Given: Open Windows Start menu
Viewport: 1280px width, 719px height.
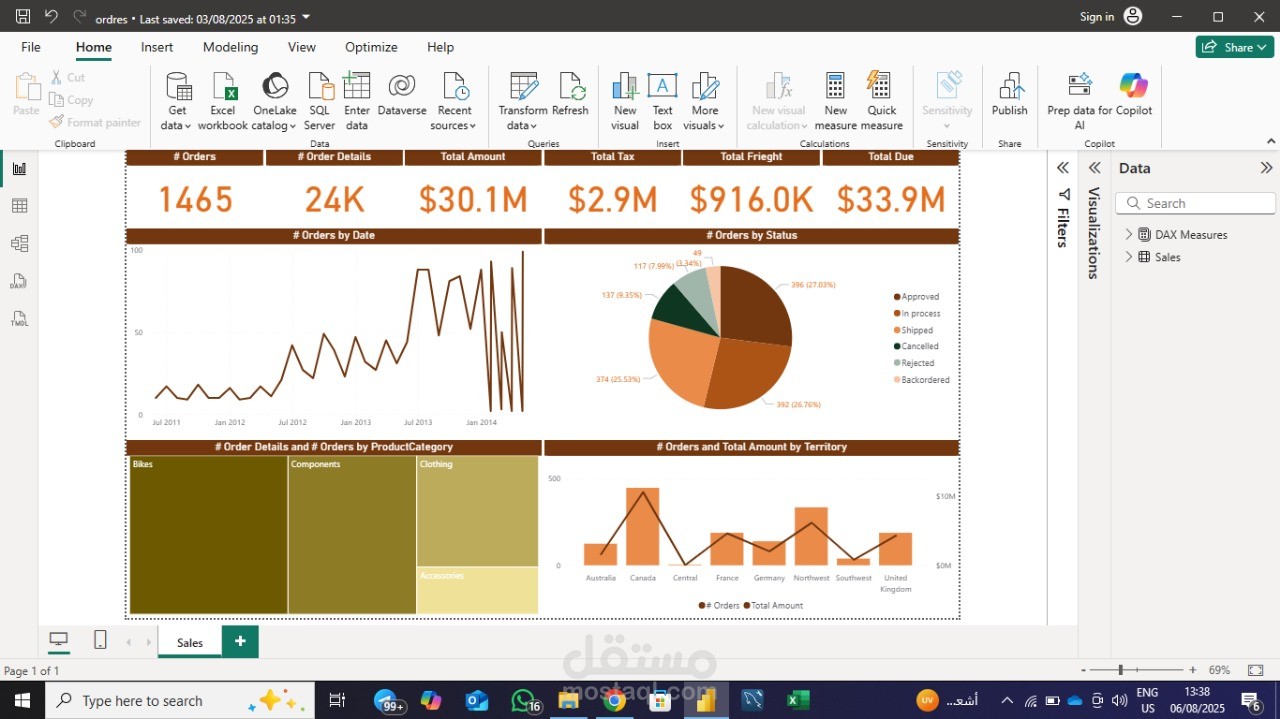Looking at the screenshot, I should point(22,700).
